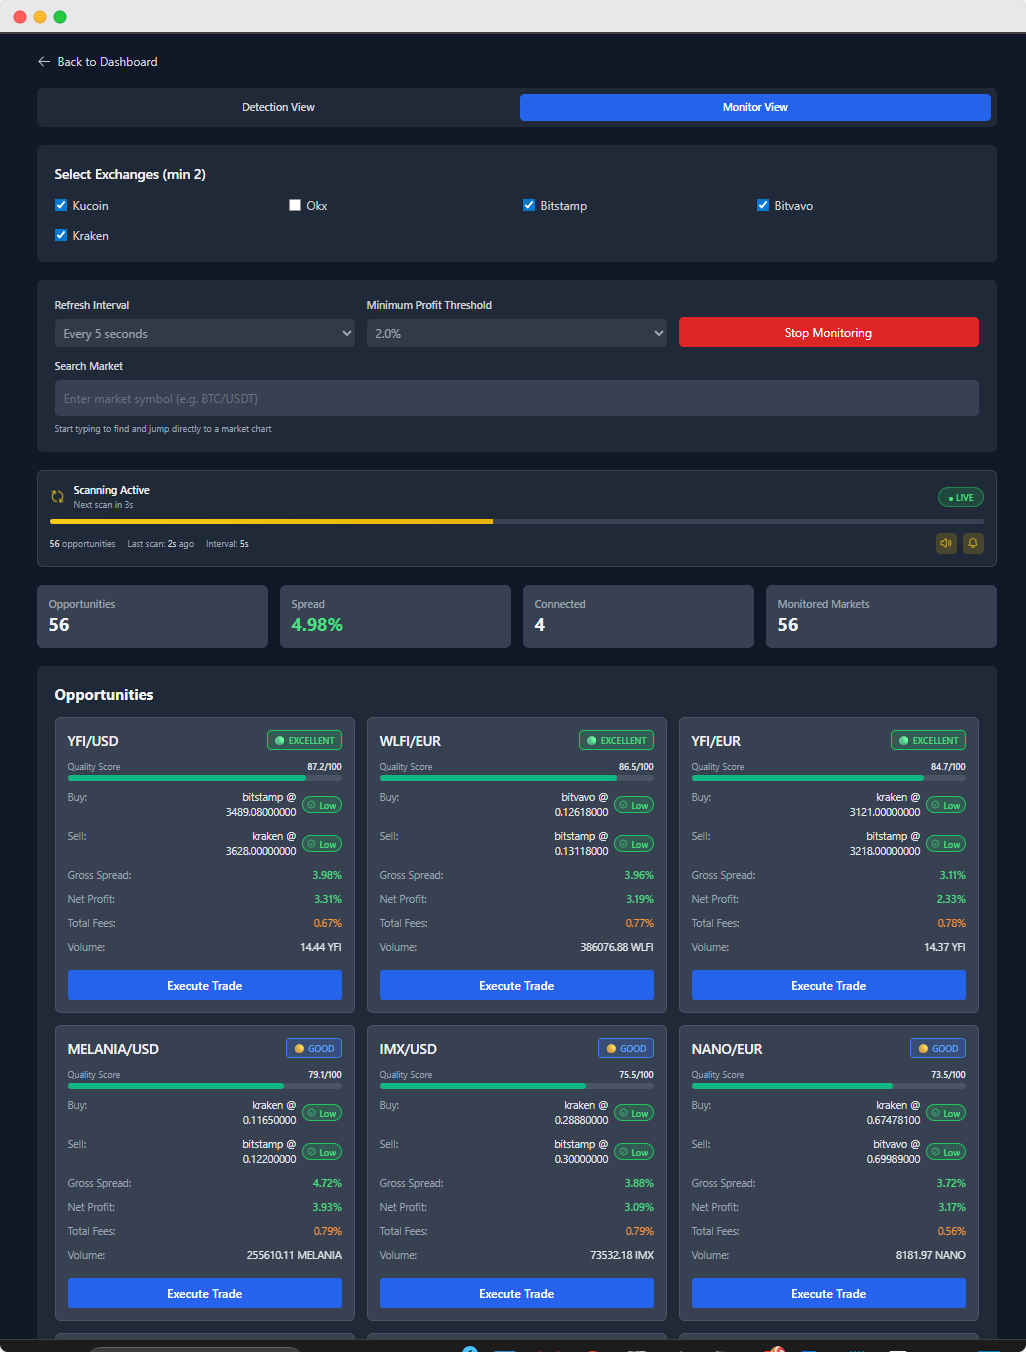The width and height of the screenshot is (1026, 1352).
Task: Click the Low fee badge on WLFI/EUR buy row
Action: pyautogui.click(x=633, y=804)
